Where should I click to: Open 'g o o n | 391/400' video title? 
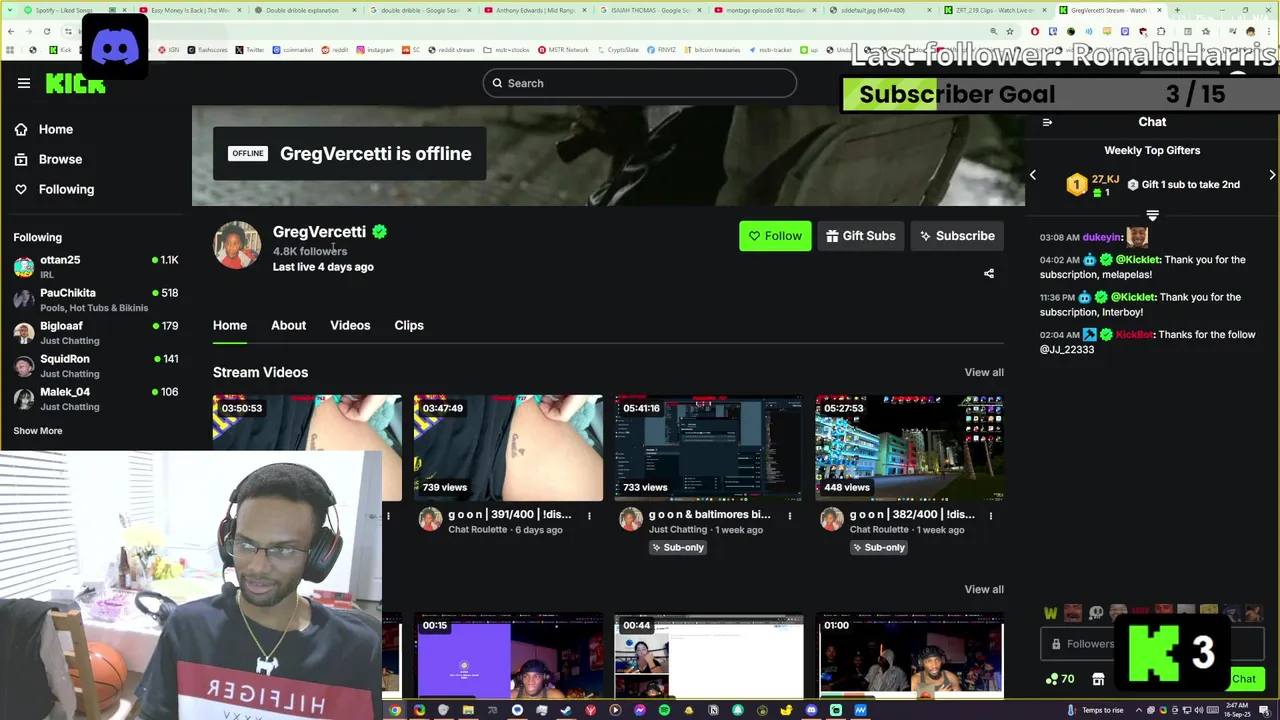(x=510, y=514)
